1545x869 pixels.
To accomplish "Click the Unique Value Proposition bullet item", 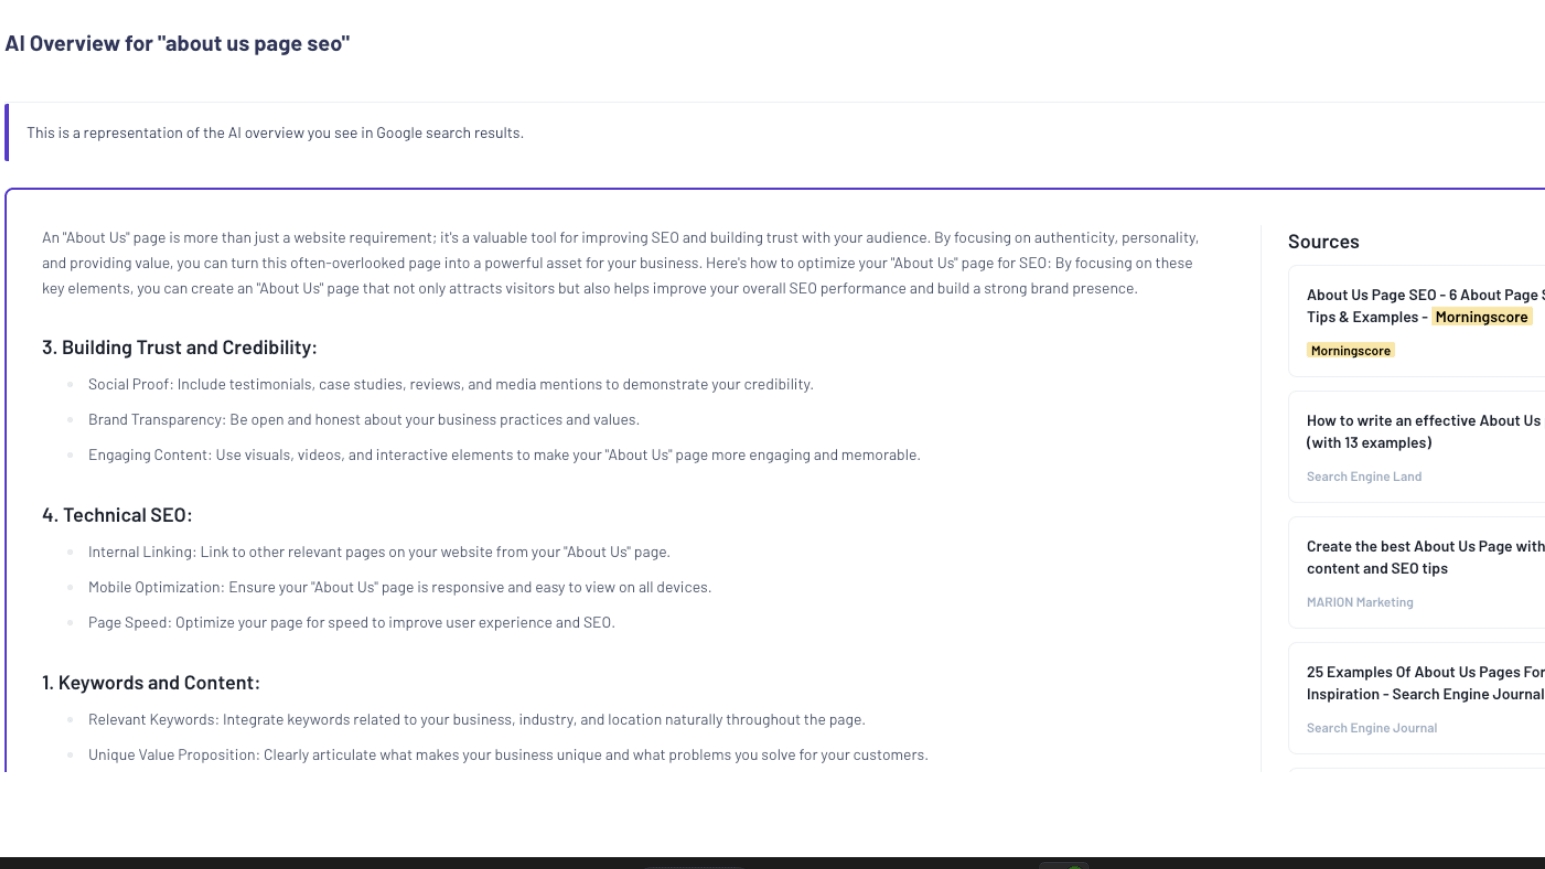I will tap(508, 754).
